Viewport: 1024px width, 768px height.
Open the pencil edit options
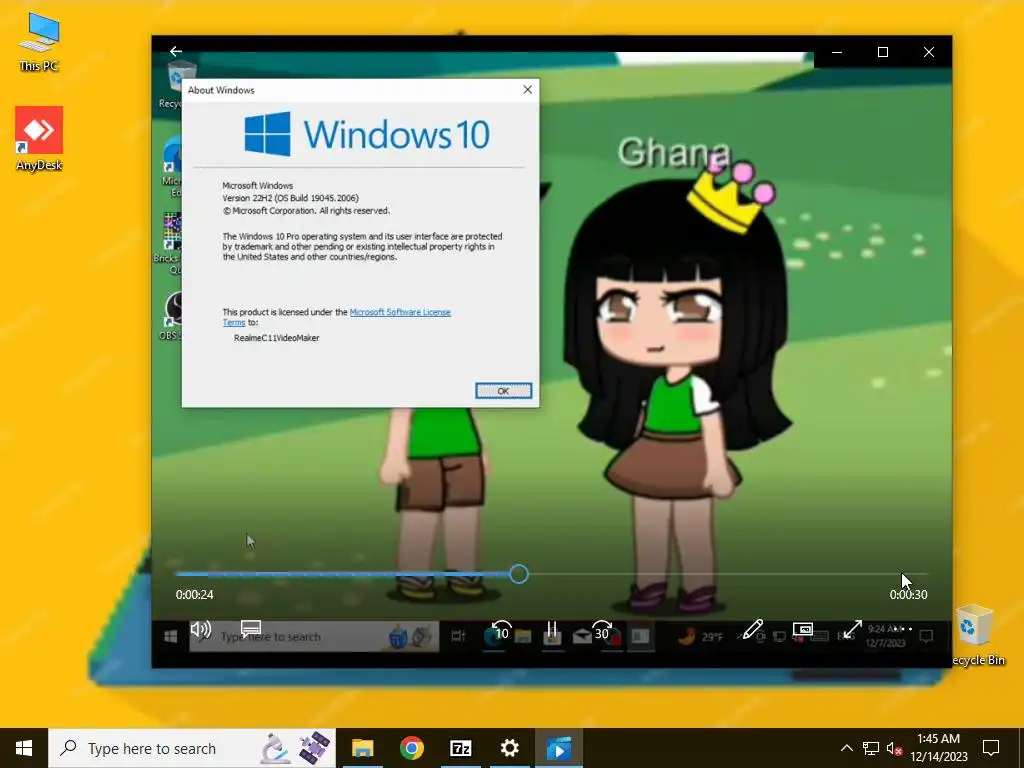point(752,630)
